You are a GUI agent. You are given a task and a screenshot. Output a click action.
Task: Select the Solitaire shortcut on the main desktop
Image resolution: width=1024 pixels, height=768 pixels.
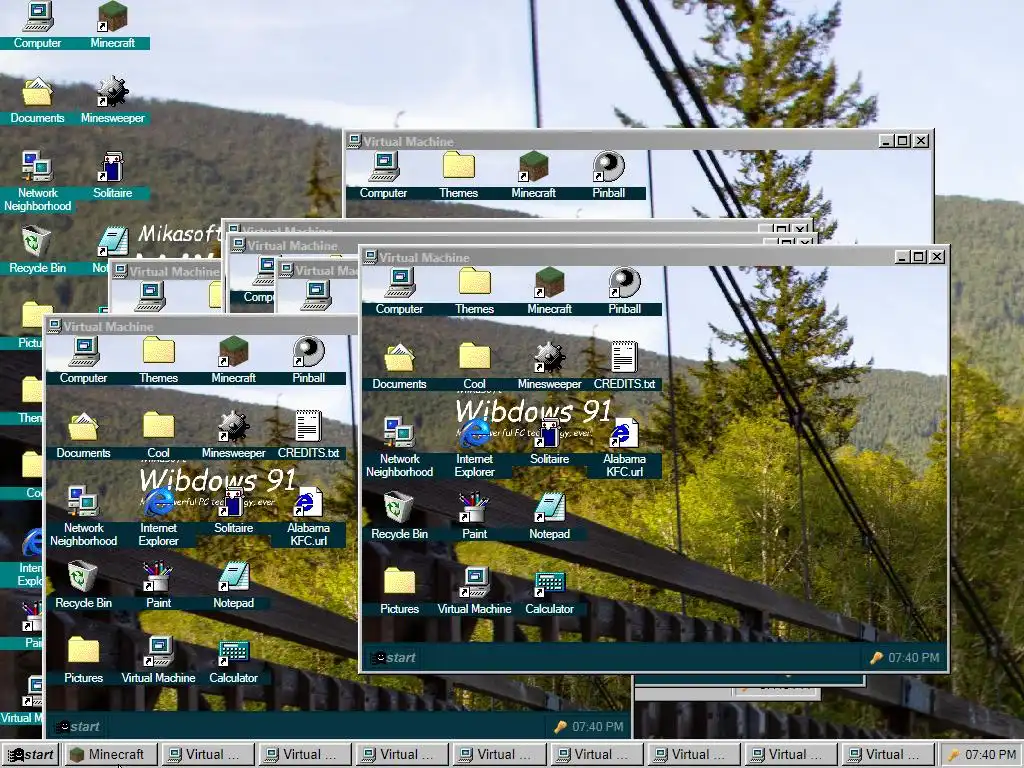(x=112, y=176)
